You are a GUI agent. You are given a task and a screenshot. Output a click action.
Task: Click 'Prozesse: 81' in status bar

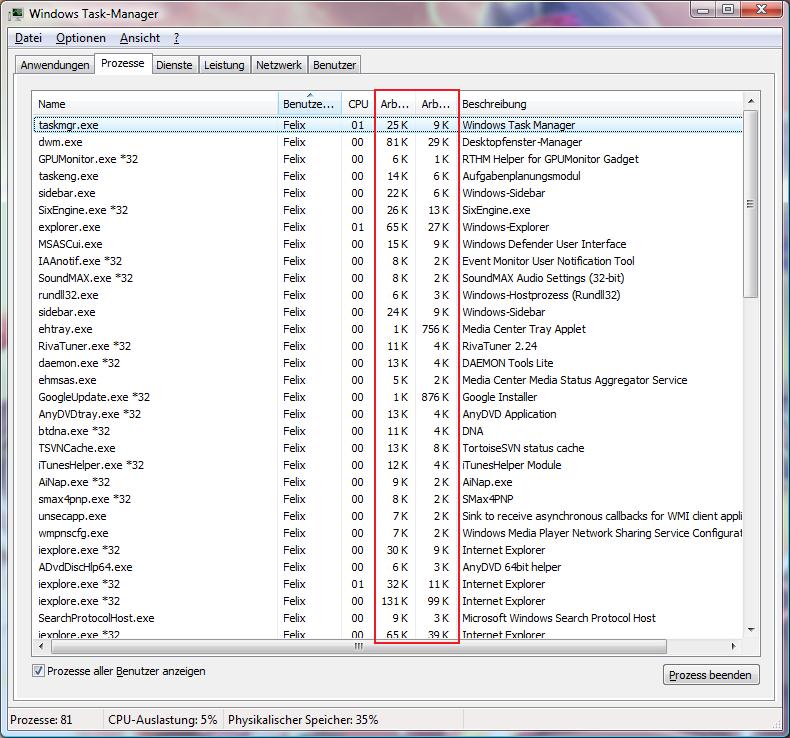pos(41,720)
